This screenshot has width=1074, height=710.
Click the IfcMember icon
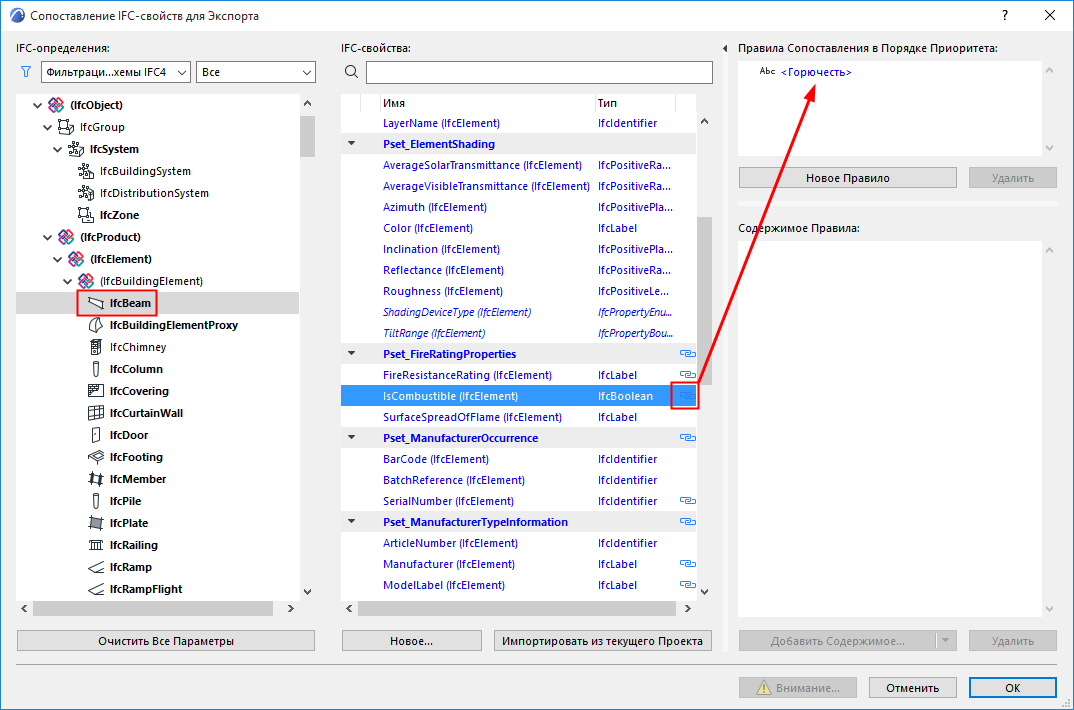96,479
